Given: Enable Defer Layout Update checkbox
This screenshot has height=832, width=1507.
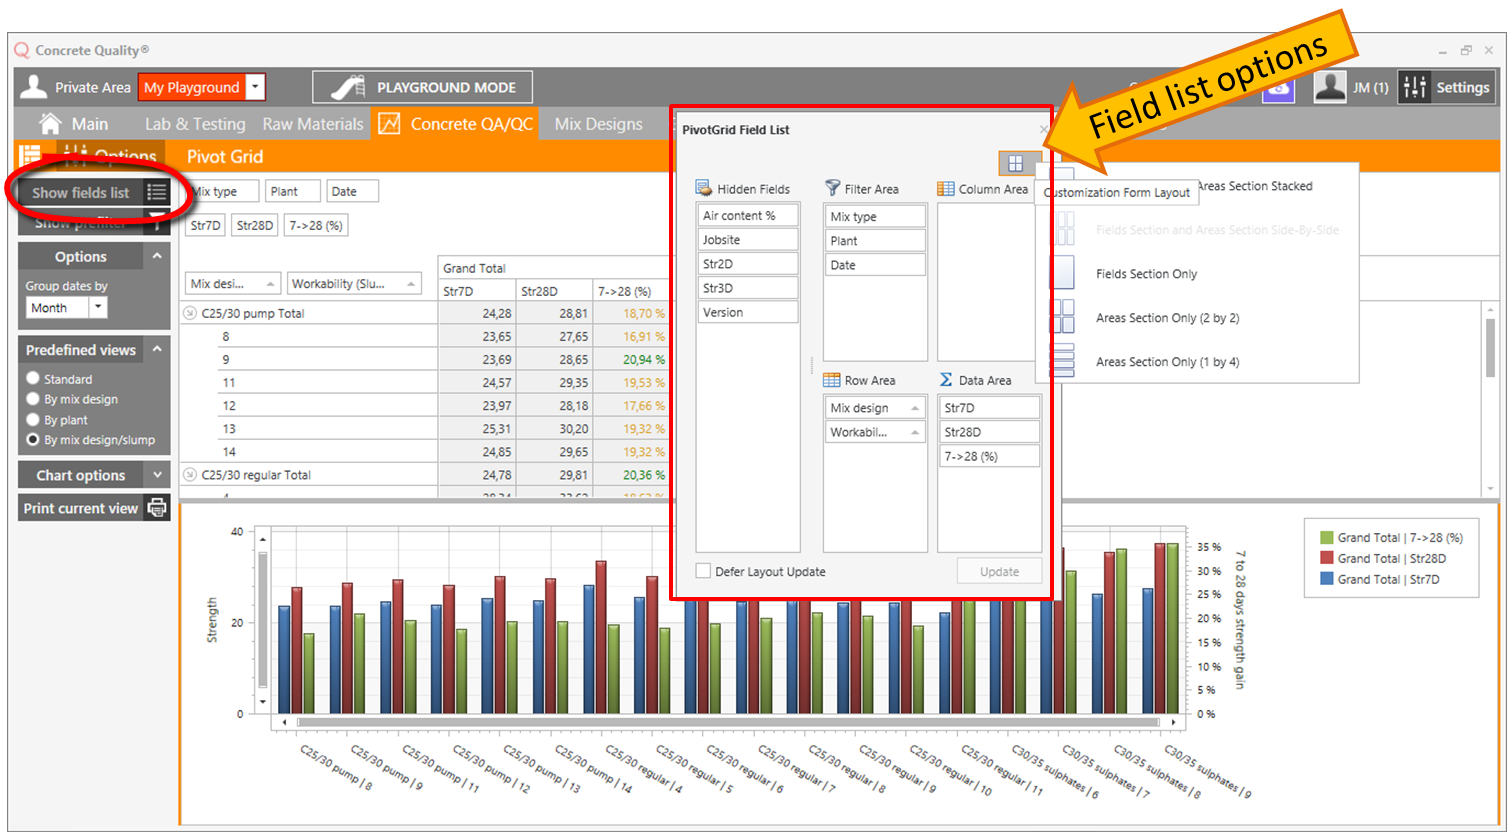Looking at the screenshot, I should 704,571.
